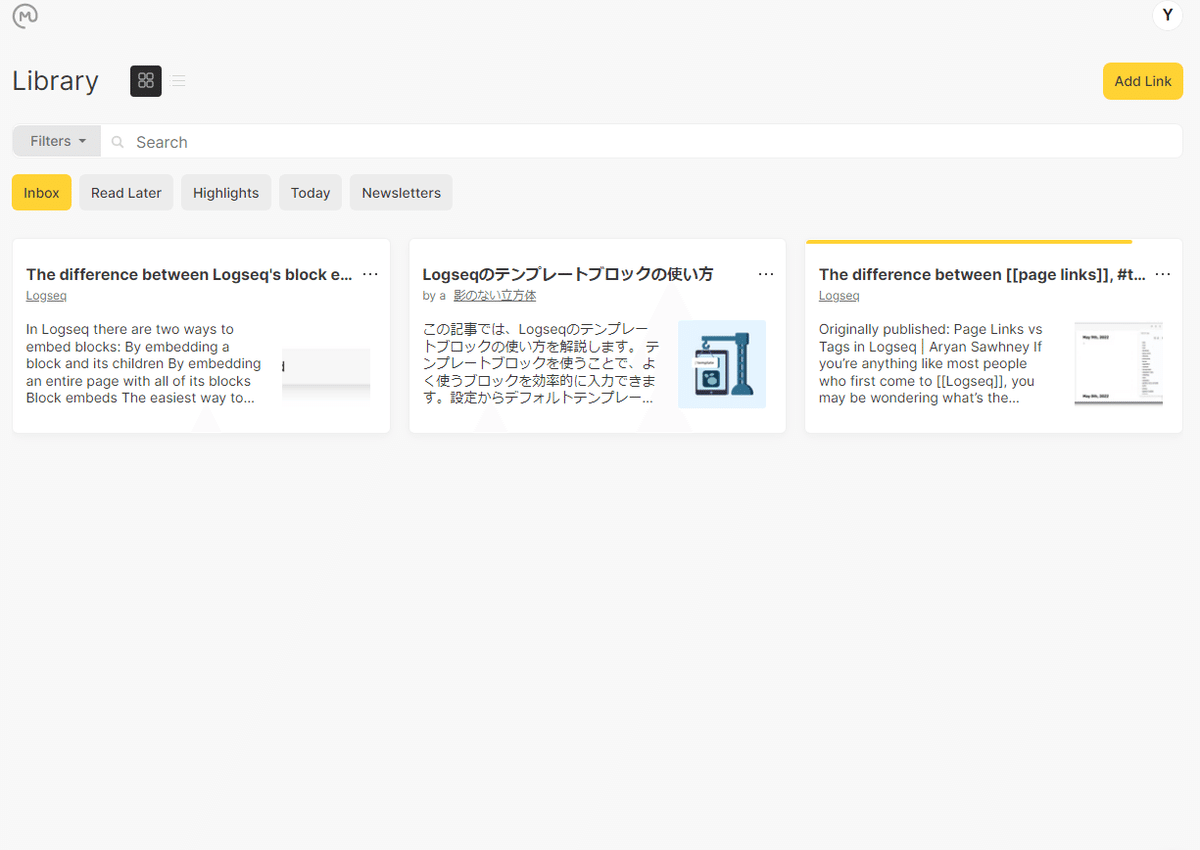Viewport: 1200px width, 850px height.
Task: Open the Y user avatar menu
Action: [x=1167, y=15]
